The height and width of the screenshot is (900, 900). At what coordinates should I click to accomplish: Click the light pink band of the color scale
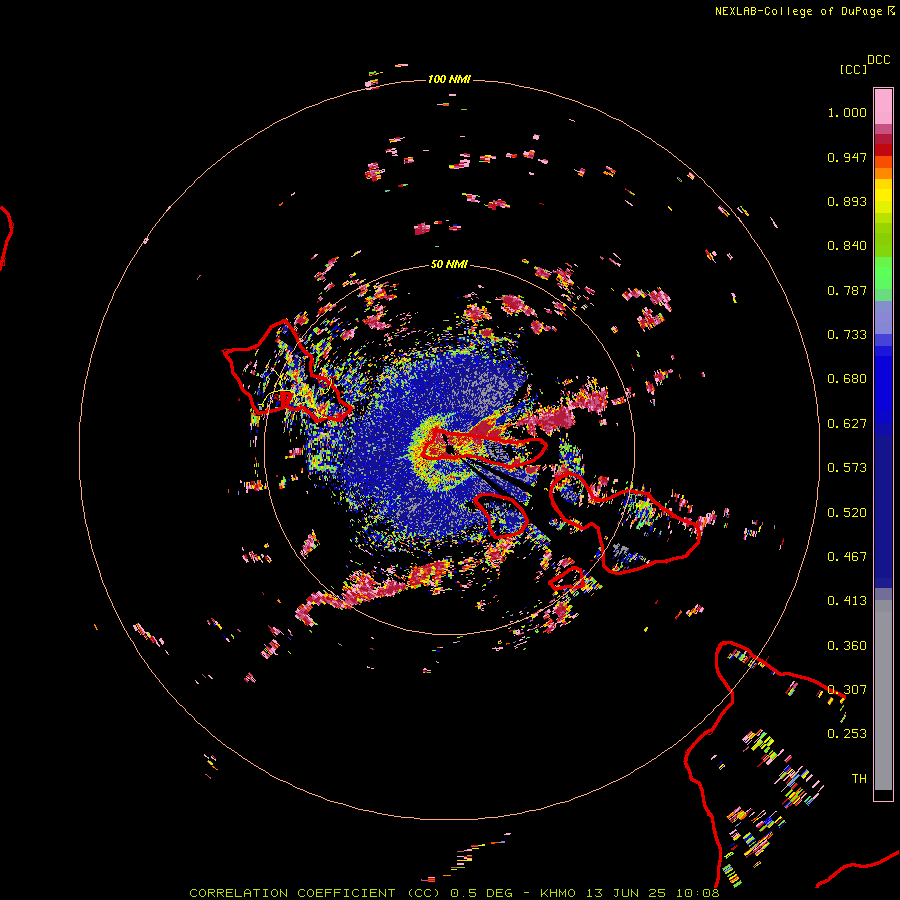(883, 106)
